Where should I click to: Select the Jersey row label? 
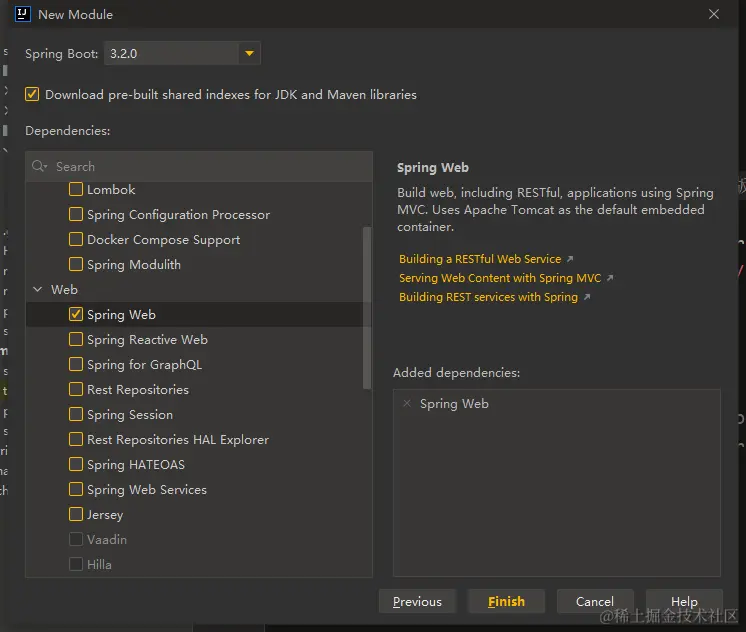click(105, 514)
